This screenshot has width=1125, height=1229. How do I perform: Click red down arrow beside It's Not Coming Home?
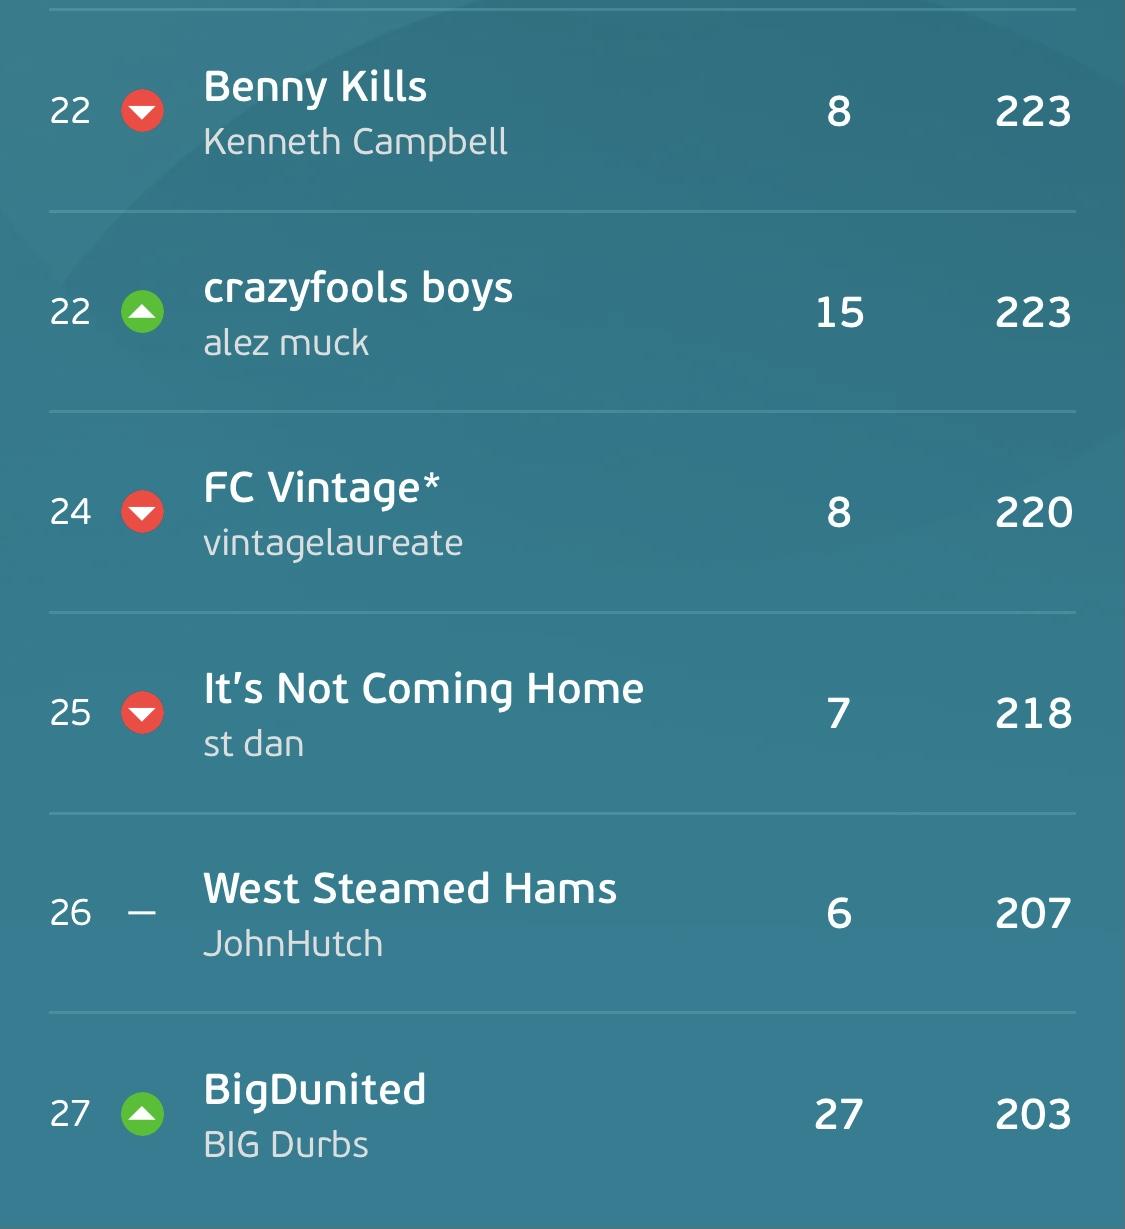[x=142, y=713]
